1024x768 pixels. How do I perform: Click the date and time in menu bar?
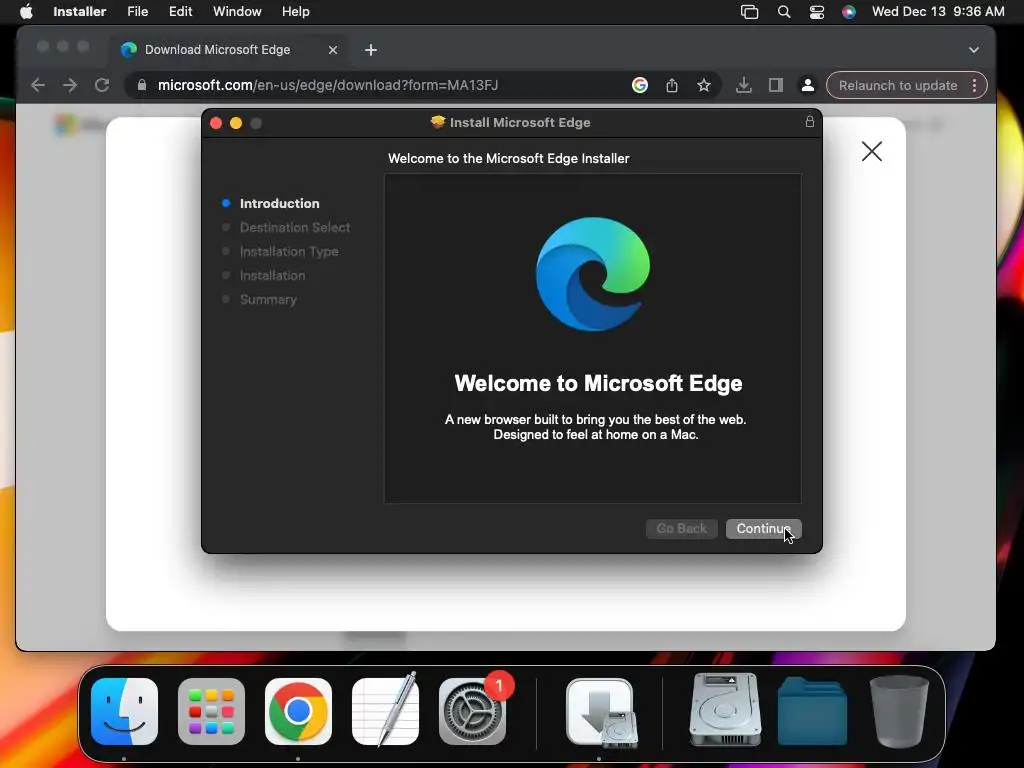pyautogui.click(x=938, y=12)
